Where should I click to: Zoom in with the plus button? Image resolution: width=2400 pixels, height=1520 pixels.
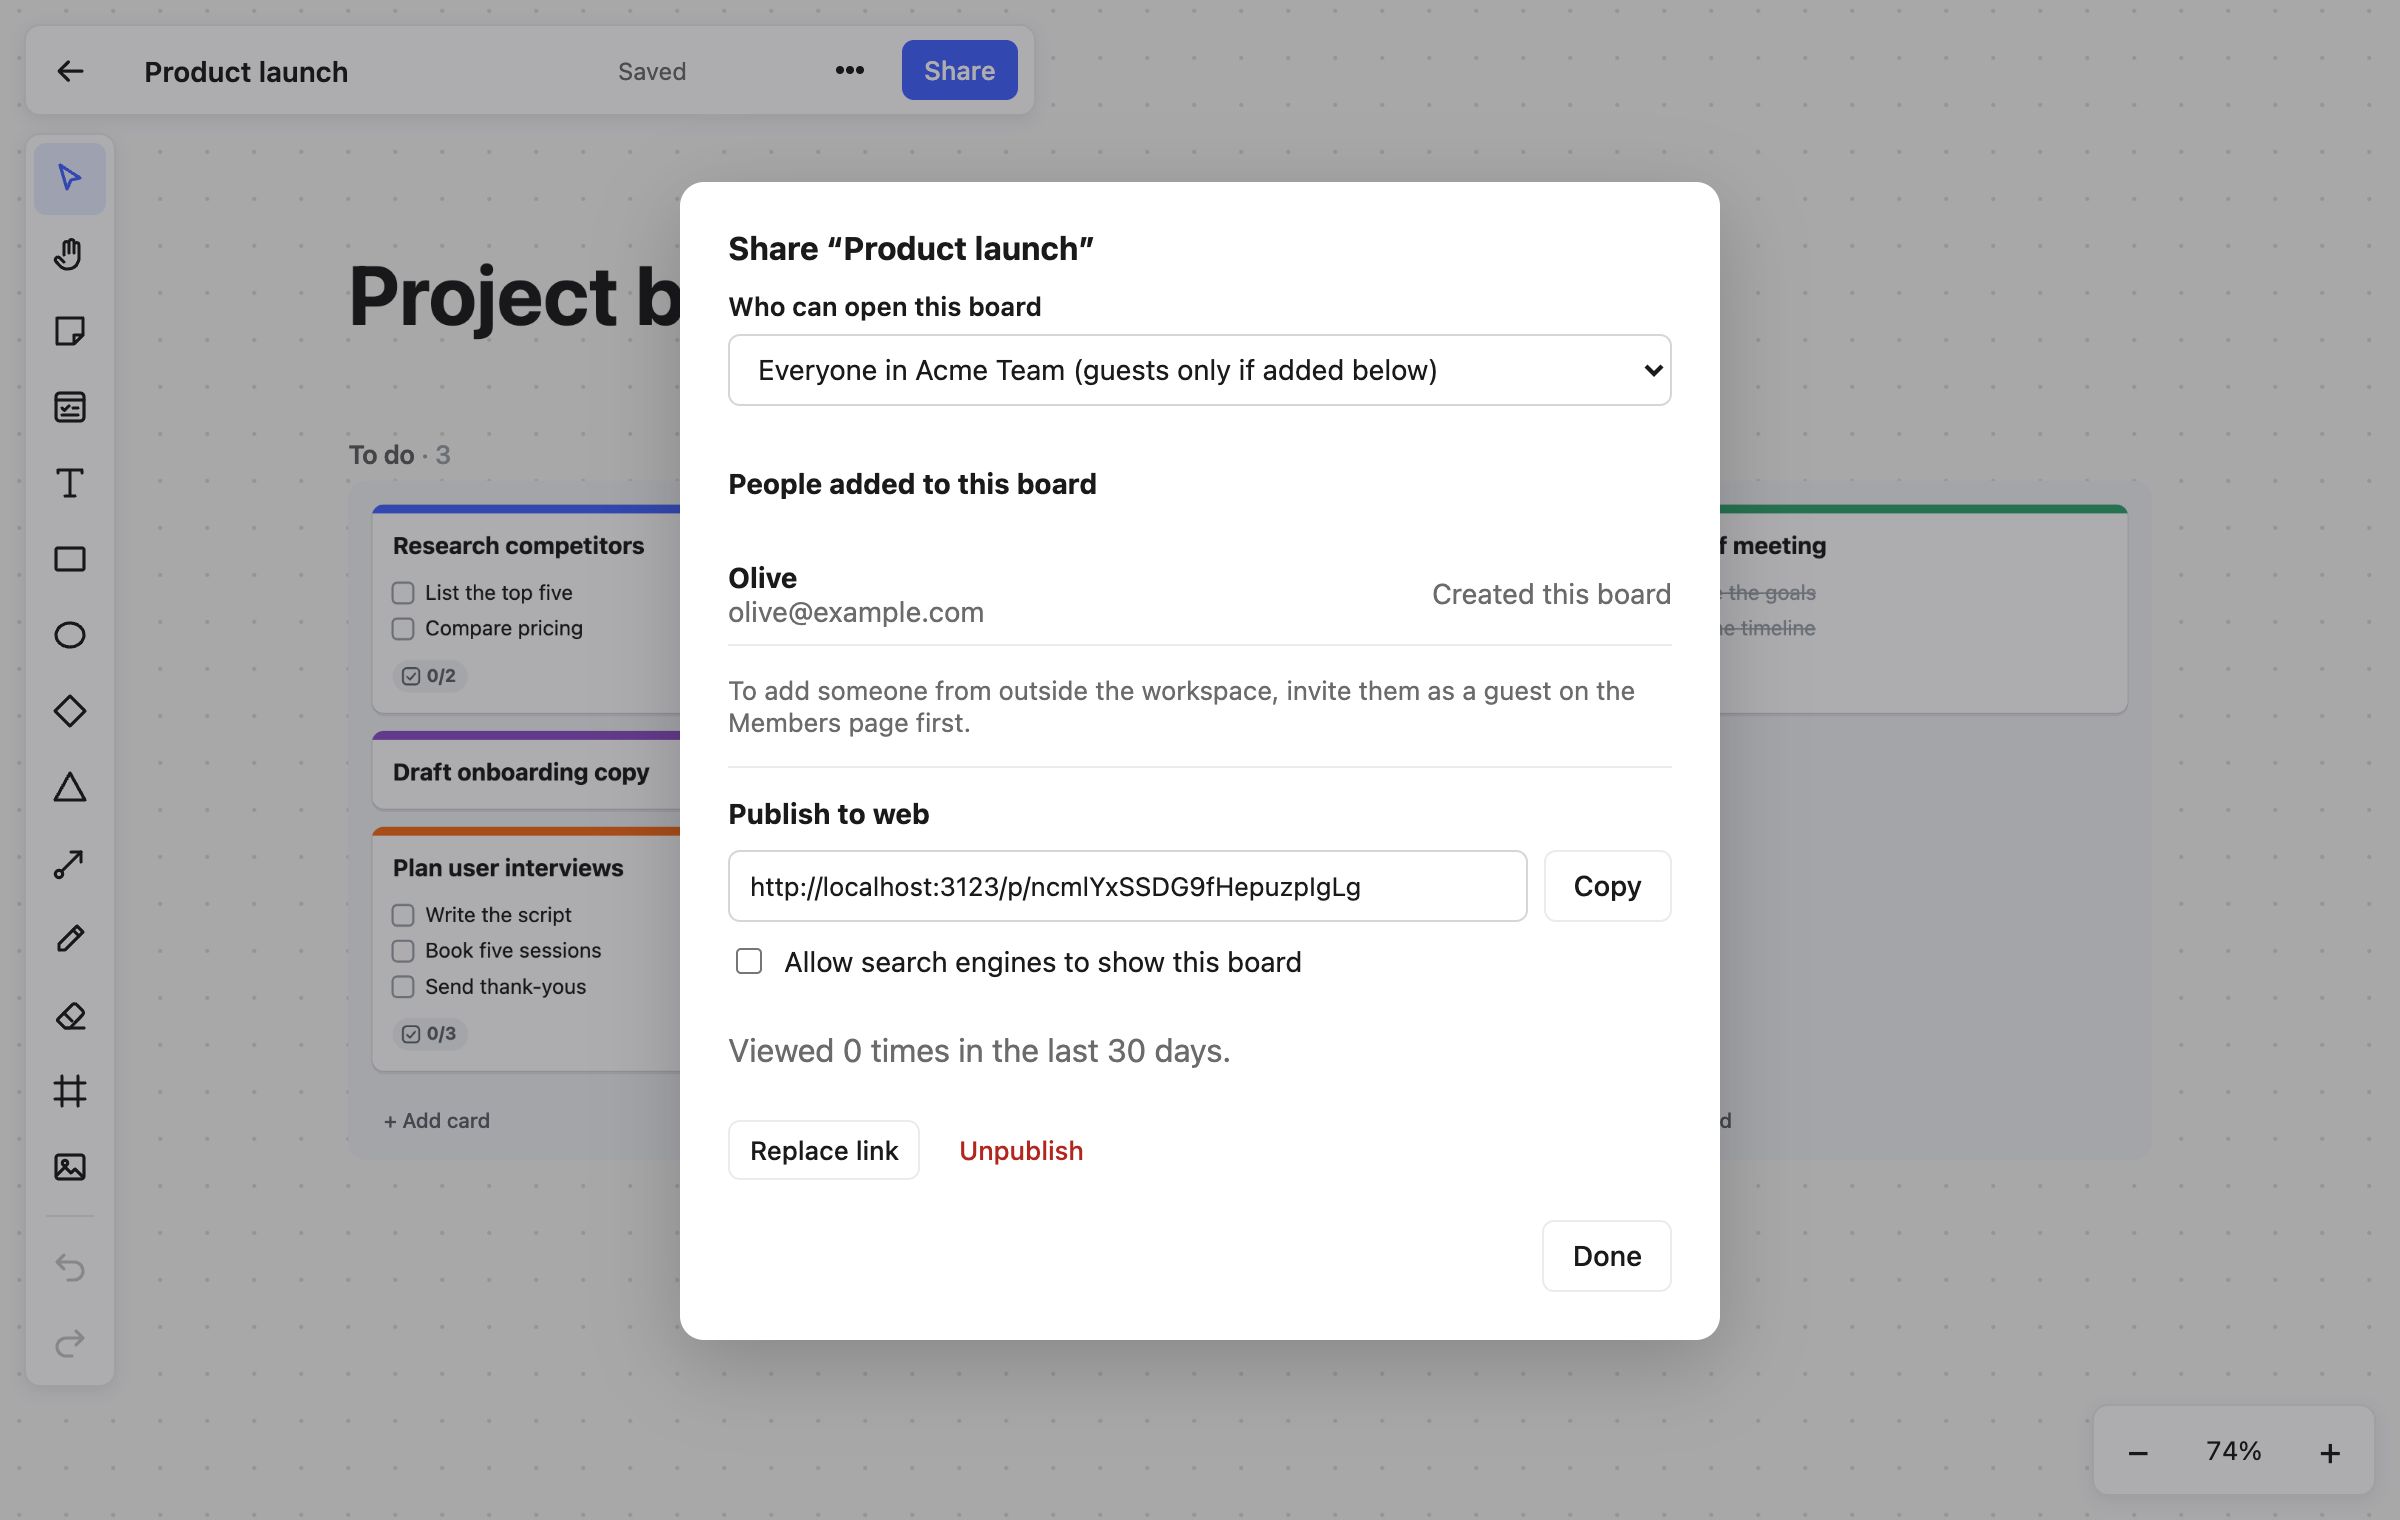point(2330,1452)
